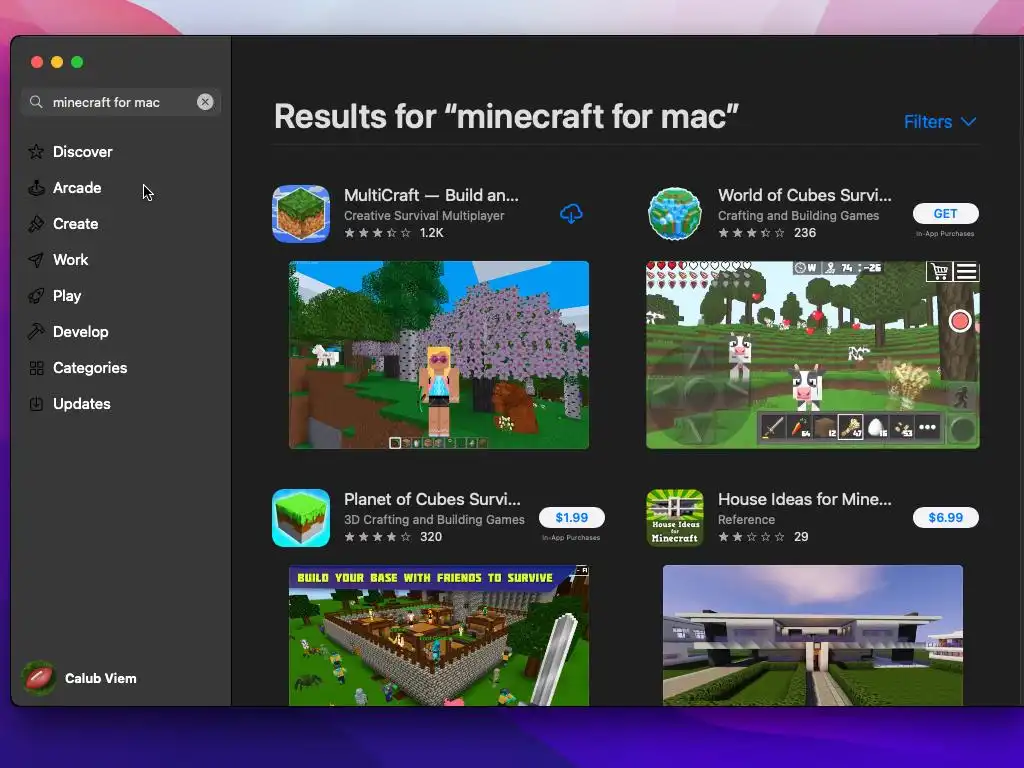The width and height of the screenshot is (1024, 768).
Task: Click GET for World of Cubes
Action: [x=945, y=214]
